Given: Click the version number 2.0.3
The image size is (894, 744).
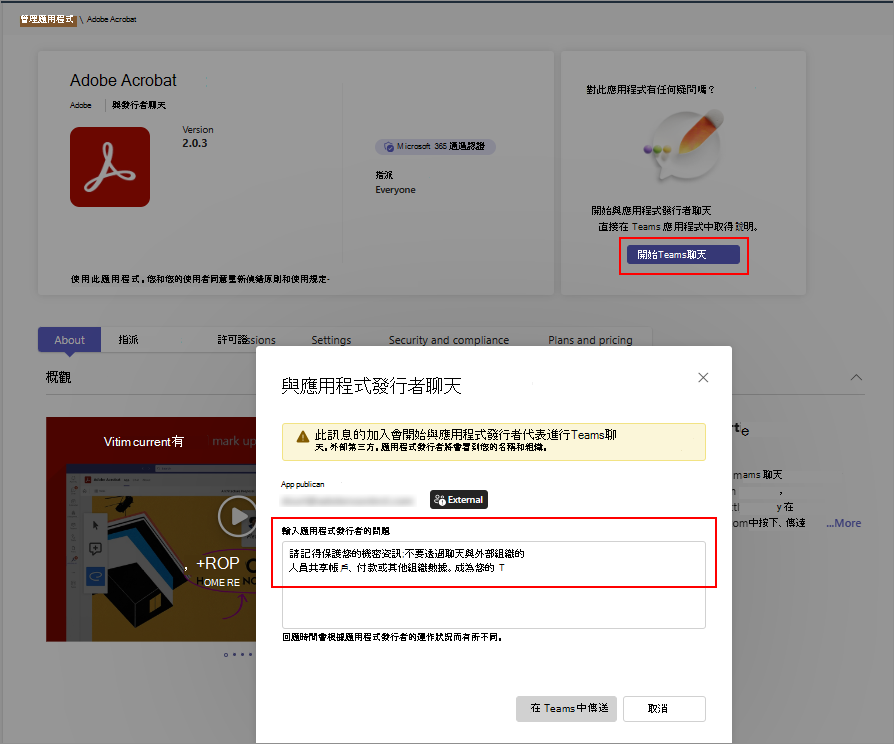Looking at the screenshot, I should click(194, 143).
